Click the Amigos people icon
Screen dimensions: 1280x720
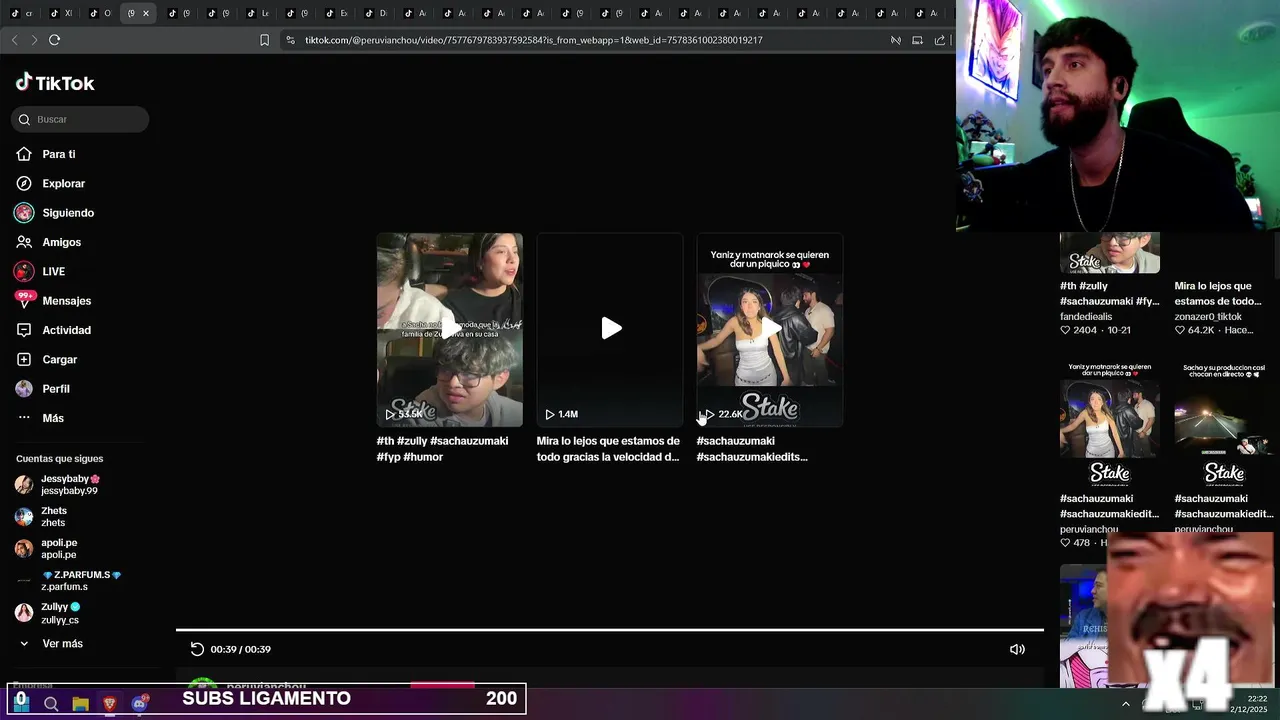[x=24, y=242]
